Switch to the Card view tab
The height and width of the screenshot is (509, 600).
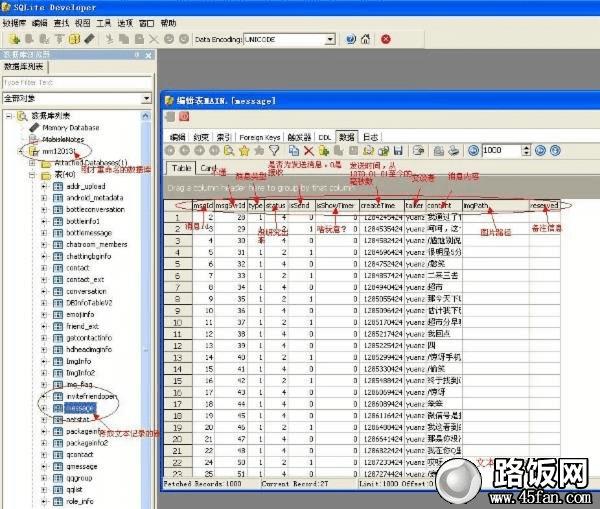click(208, 168)
